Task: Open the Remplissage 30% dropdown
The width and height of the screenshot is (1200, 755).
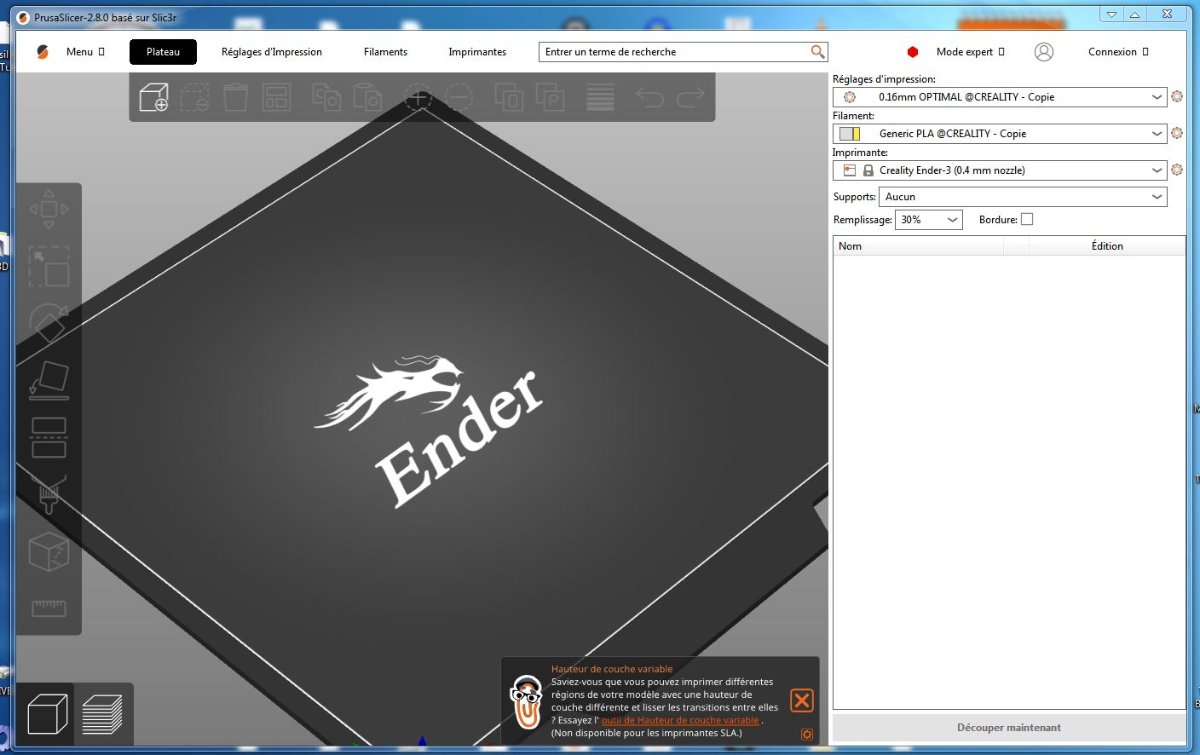Action: pos(928,219)
